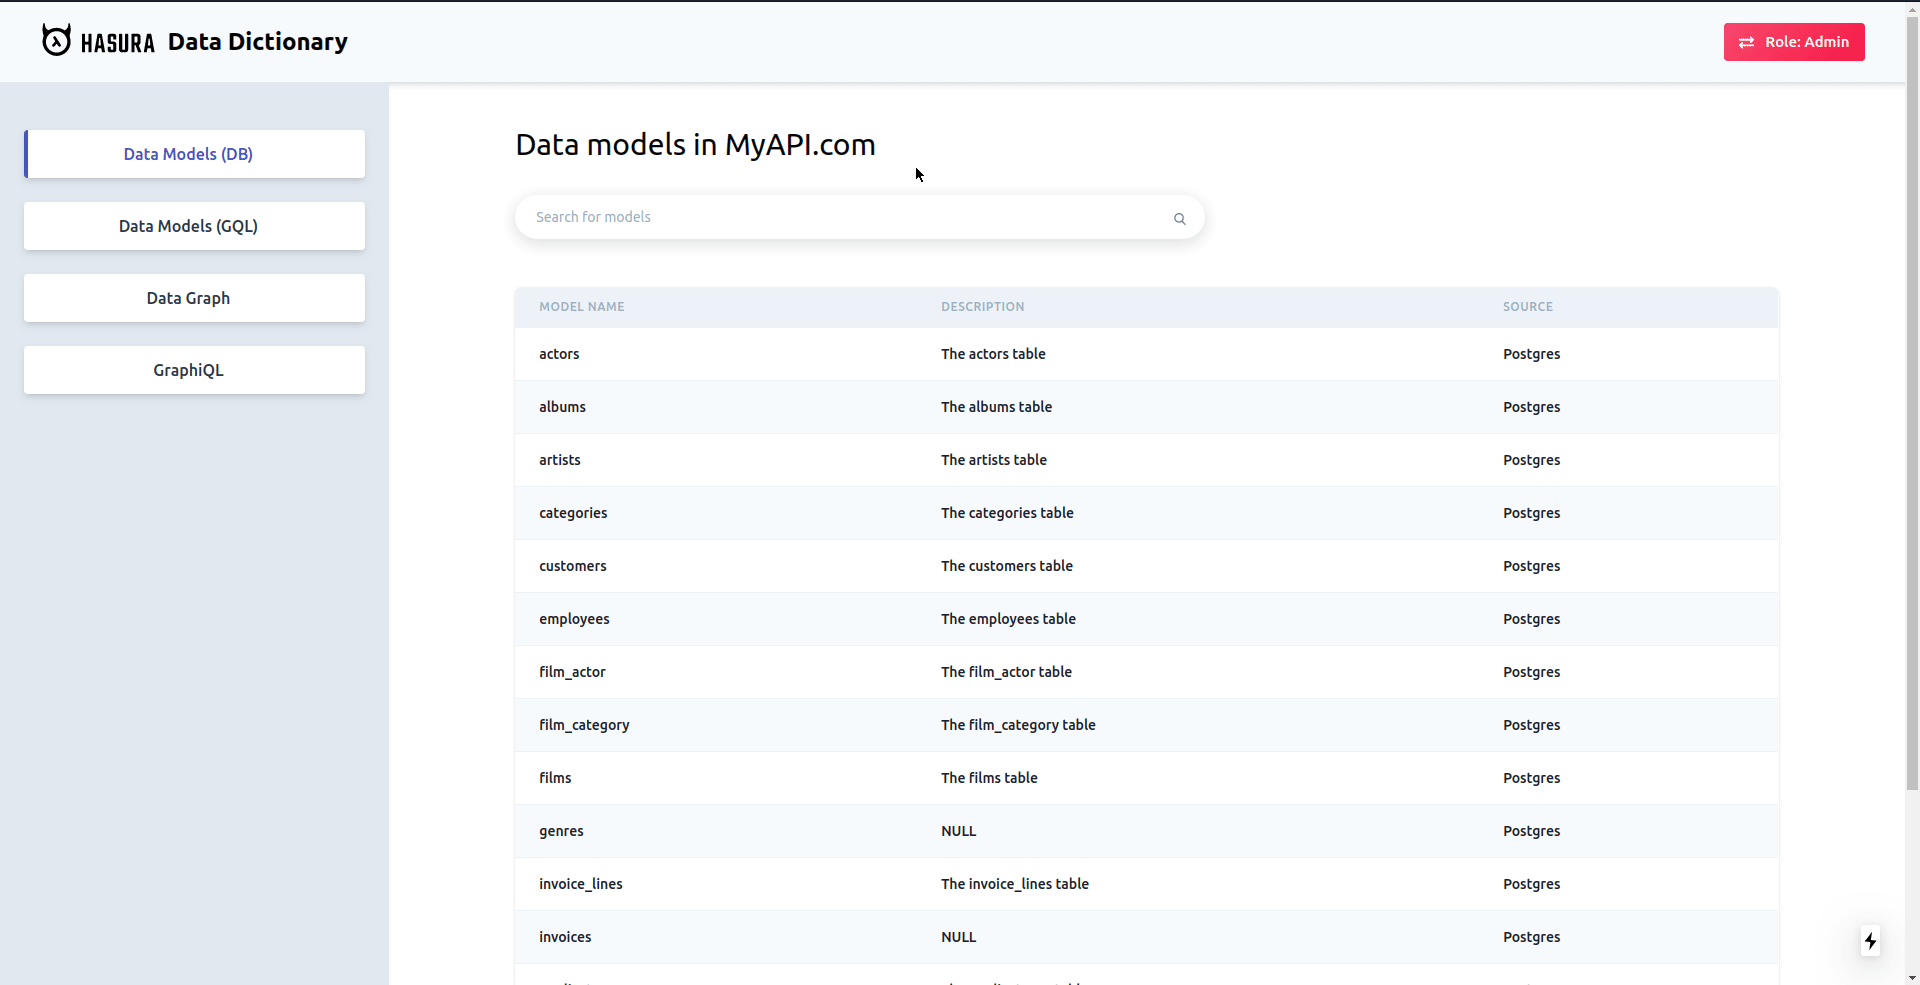Click Postgres source in invoices row
1920x985 pixels.
click(x=1531, y=937)
